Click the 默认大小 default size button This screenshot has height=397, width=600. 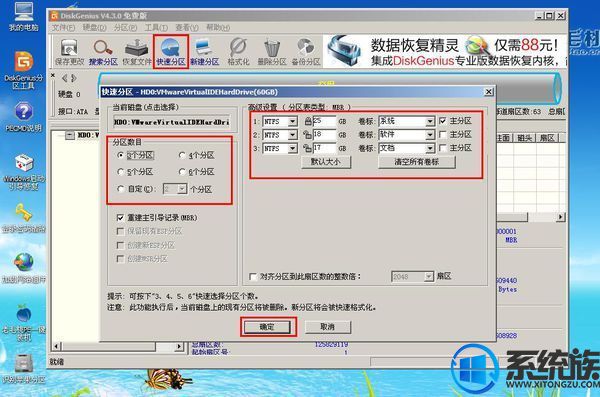pos(326,162)
